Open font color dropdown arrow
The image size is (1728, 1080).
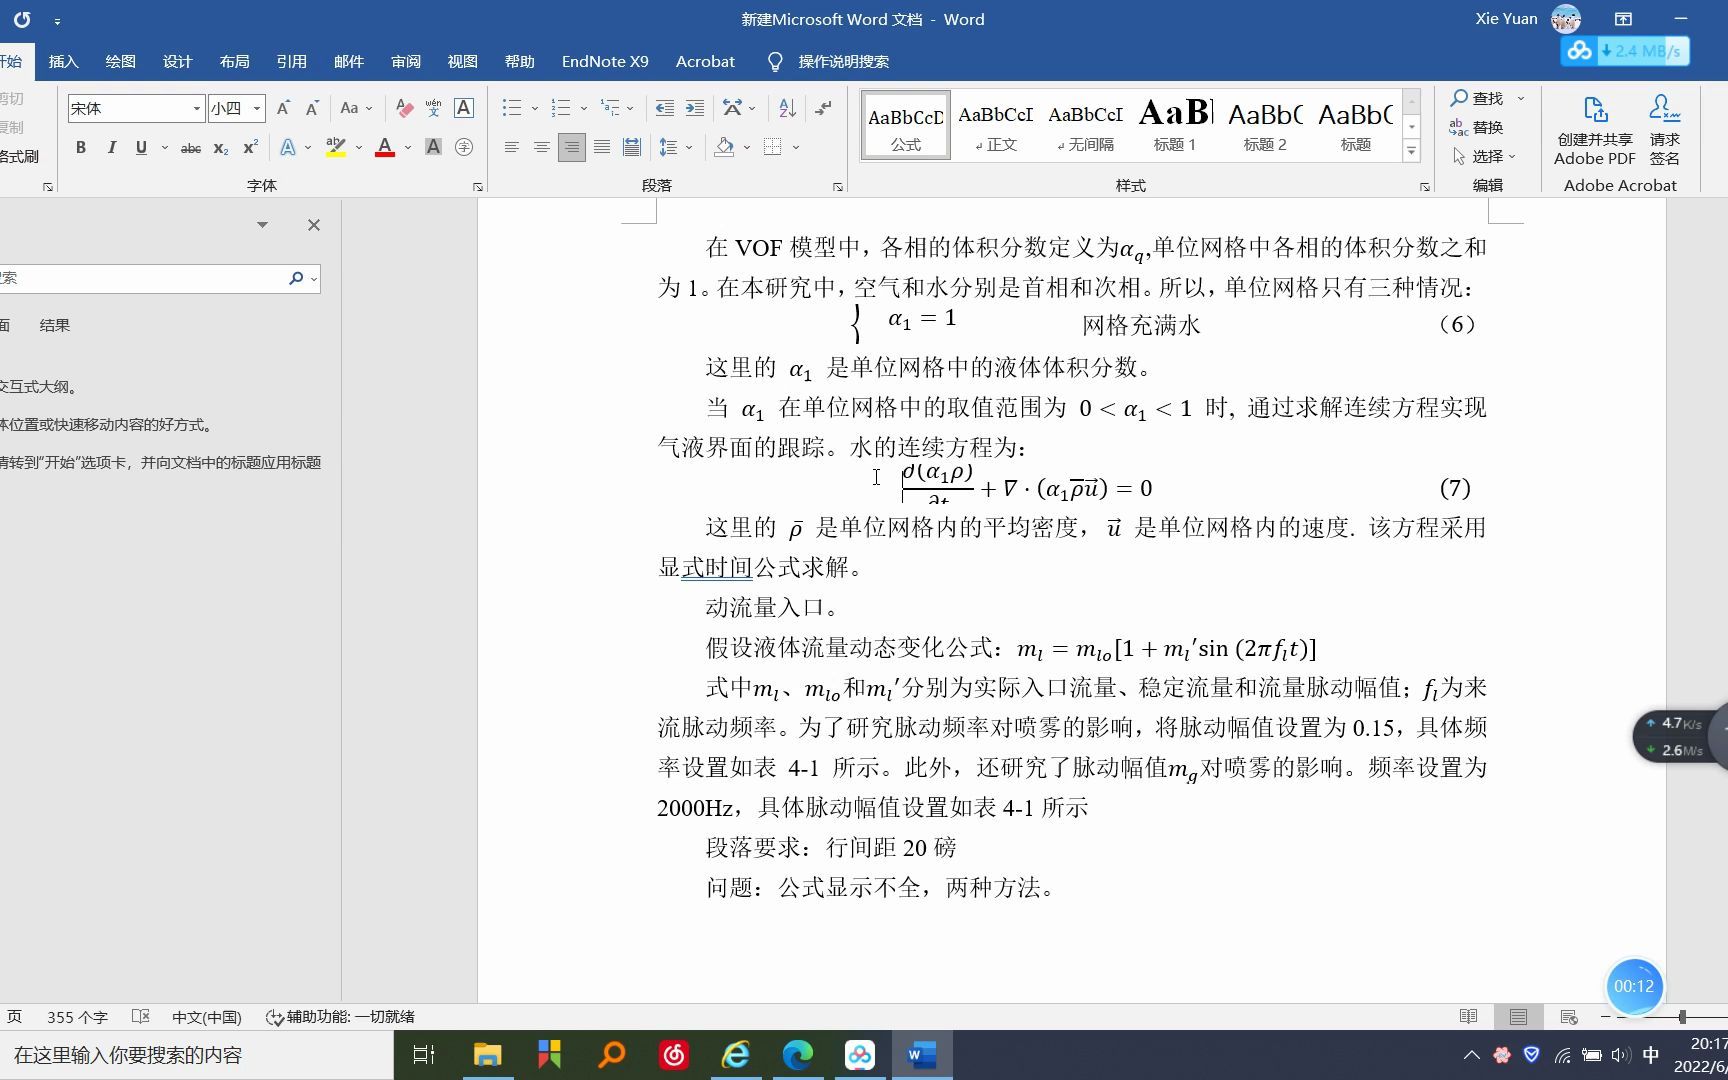tap(408, 147)
